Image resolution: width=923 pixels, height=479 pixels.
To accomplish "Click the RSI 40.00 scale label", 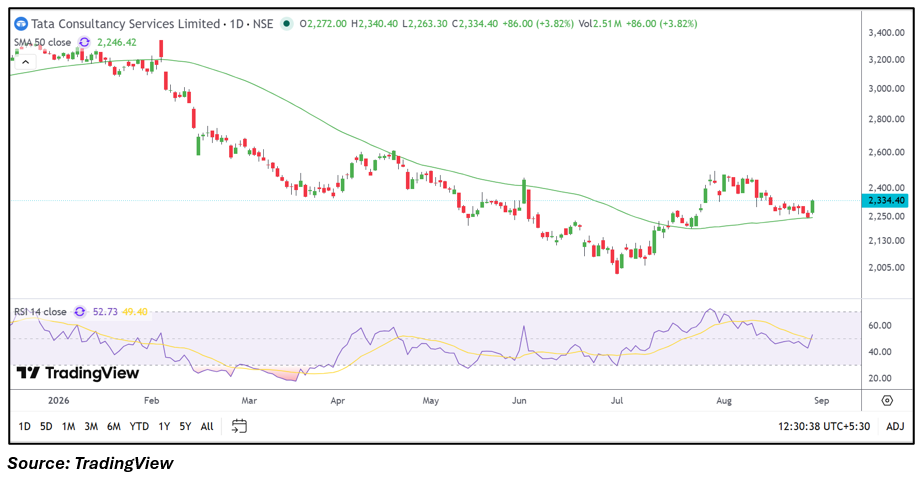I will point(880,352).
